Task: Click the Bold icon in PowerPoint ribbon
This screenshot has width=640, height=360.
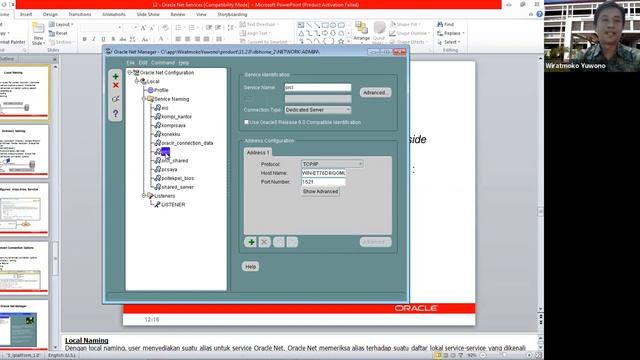Action: (84, 39)
